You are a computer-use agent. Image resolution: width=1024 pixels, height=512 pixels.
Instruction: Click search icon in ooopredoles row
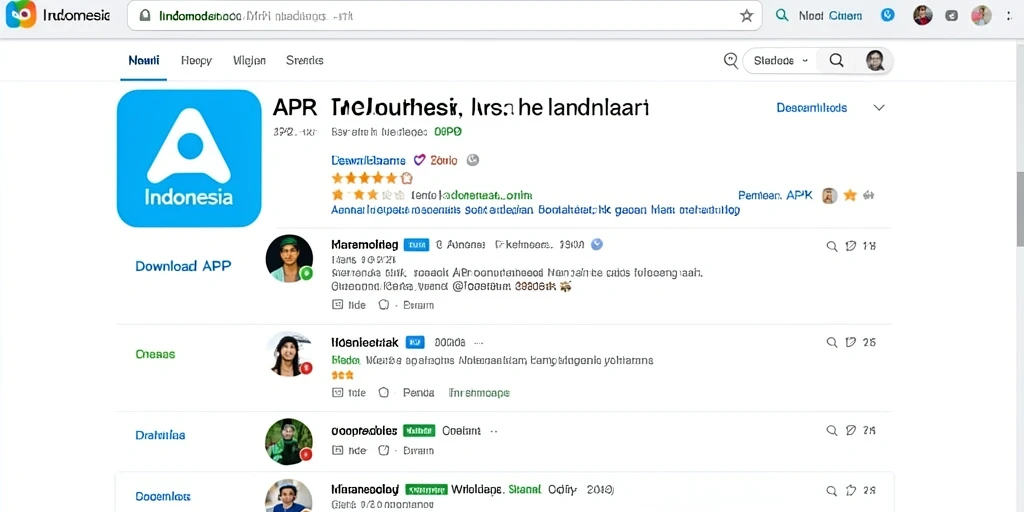pyautogui.click(x=832, y=430)
